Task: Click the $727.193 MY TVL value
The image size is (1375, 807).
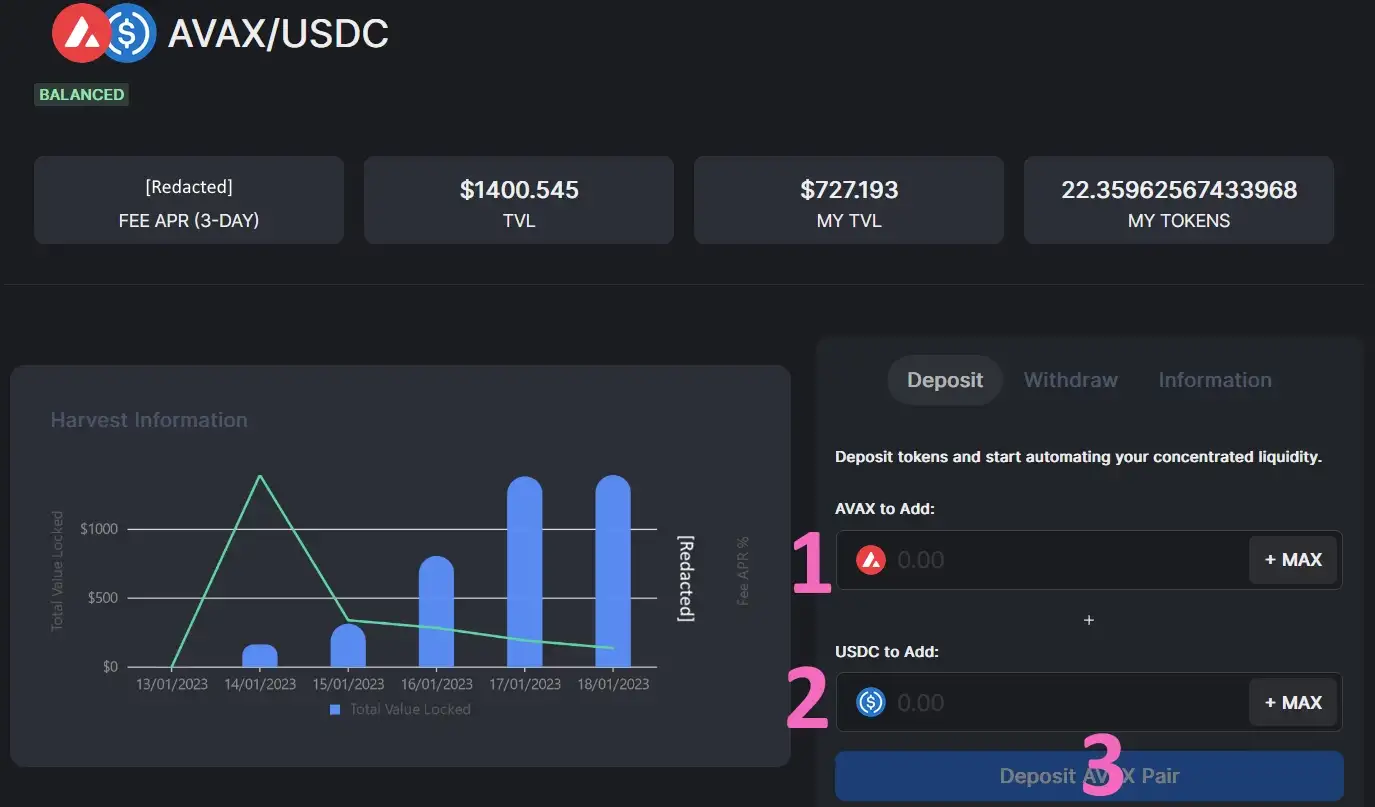Action: click(x=849, y=190)
